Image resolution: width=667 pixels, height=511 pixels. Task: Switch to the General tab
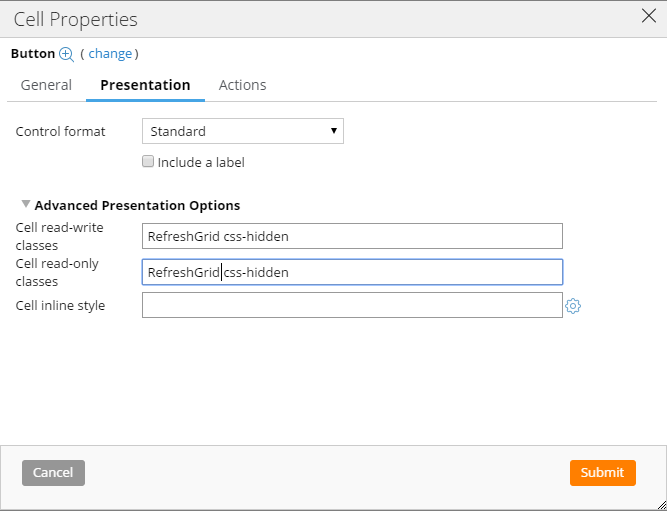tap(46, 85)
